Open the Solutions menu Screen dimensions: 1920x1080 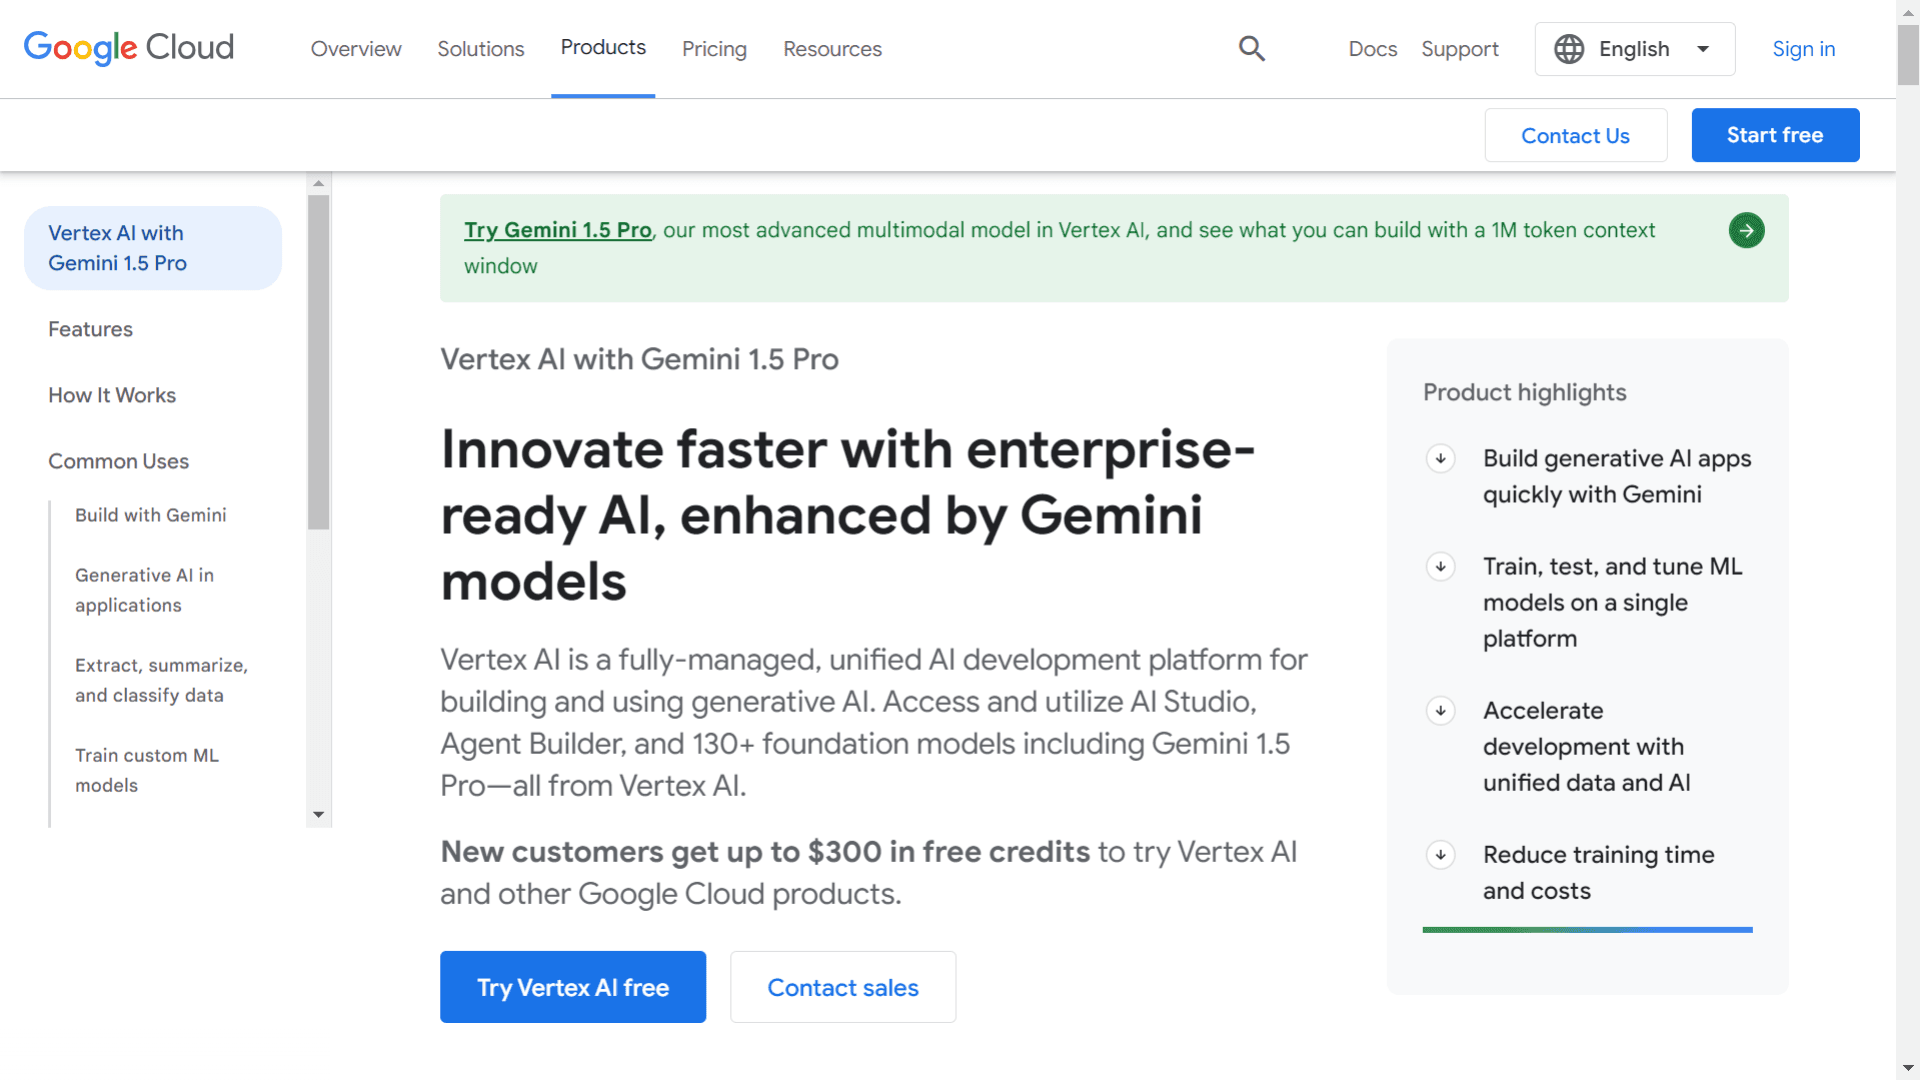pyautogui.click(x=480, y=48)
